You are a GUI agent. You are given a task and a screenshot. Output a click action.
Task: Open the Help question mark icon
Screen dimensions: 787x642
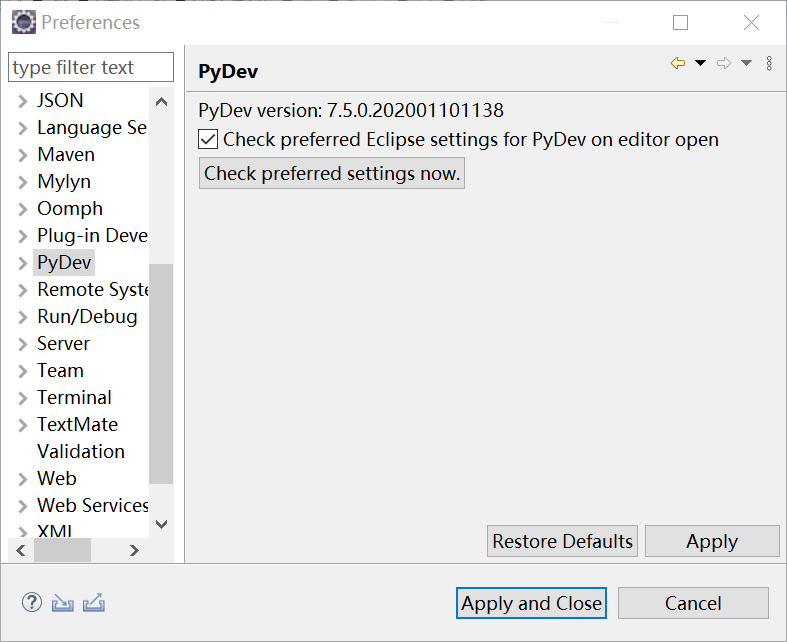click(32, 603)
